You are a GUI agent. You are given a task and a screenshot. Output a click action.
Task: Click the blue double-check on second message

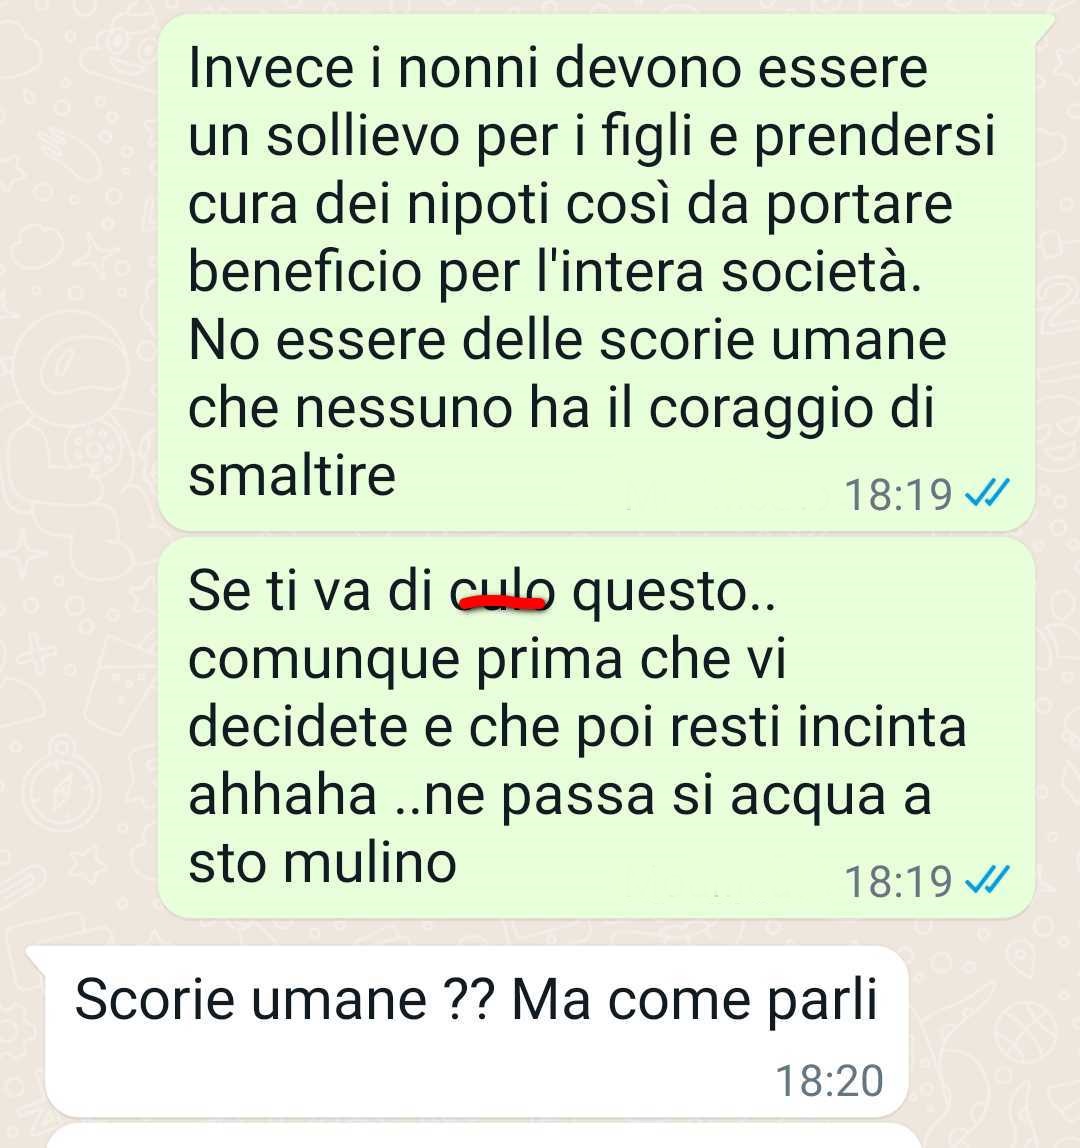(987, 880)
